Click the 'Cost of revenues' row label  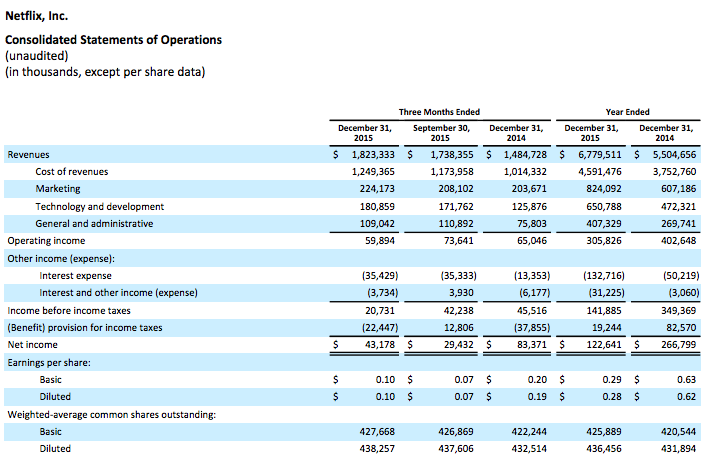coord(72,172)
